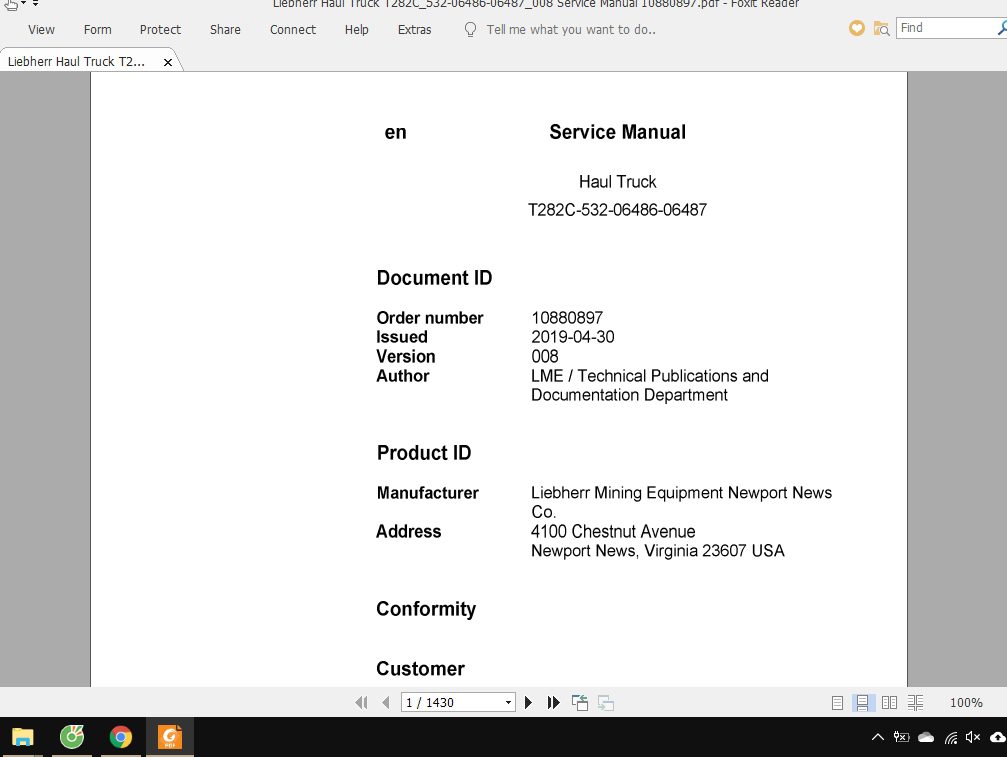Select the Single Page view icon
Screen dimensions: 1007x757
[x=836, y=702]
